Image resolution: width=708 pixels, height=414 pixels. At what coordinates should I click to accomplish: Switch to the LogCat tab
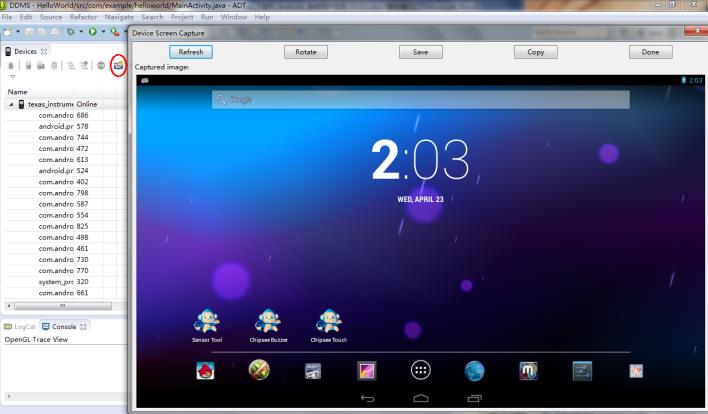pyautogui.click(x=19, y=326)
